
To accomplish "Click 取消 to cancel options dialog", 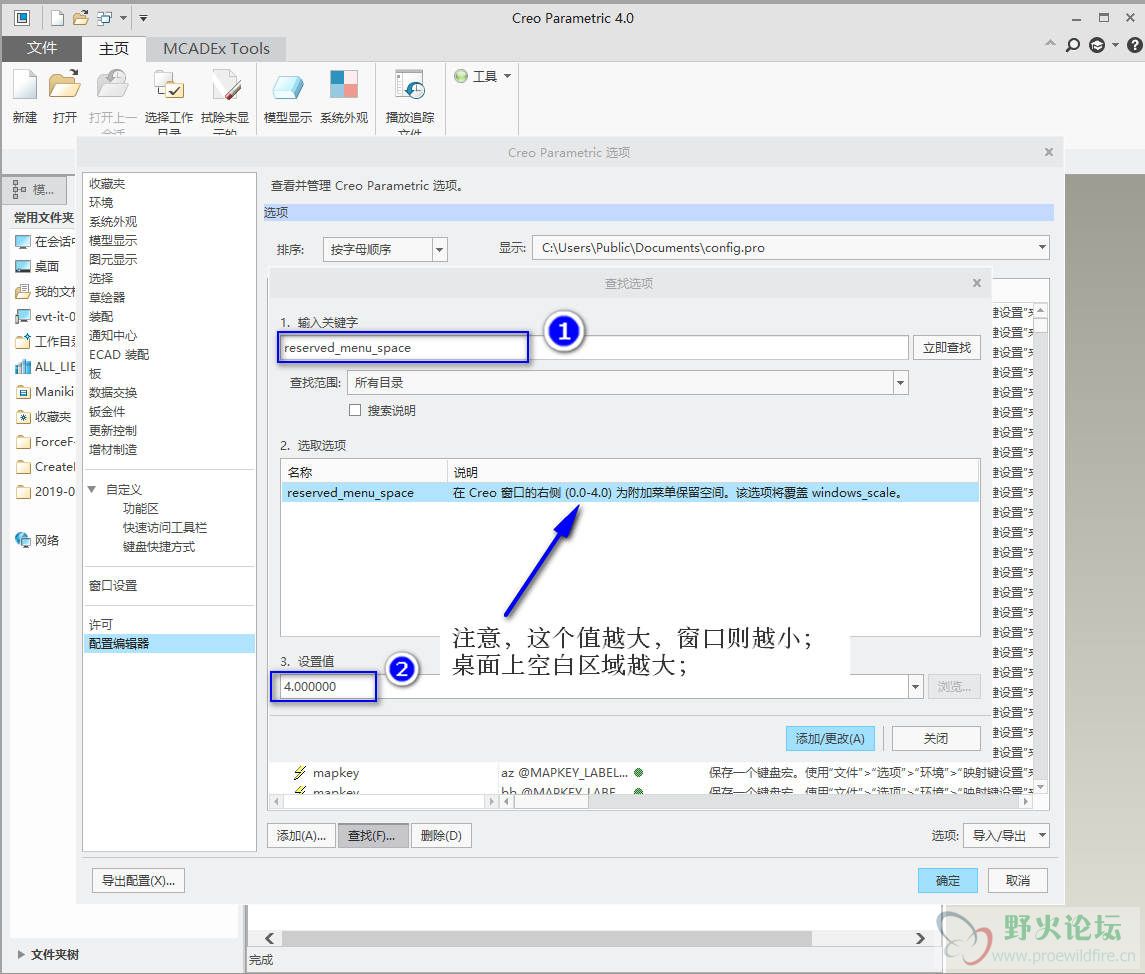I will 1017,881.
